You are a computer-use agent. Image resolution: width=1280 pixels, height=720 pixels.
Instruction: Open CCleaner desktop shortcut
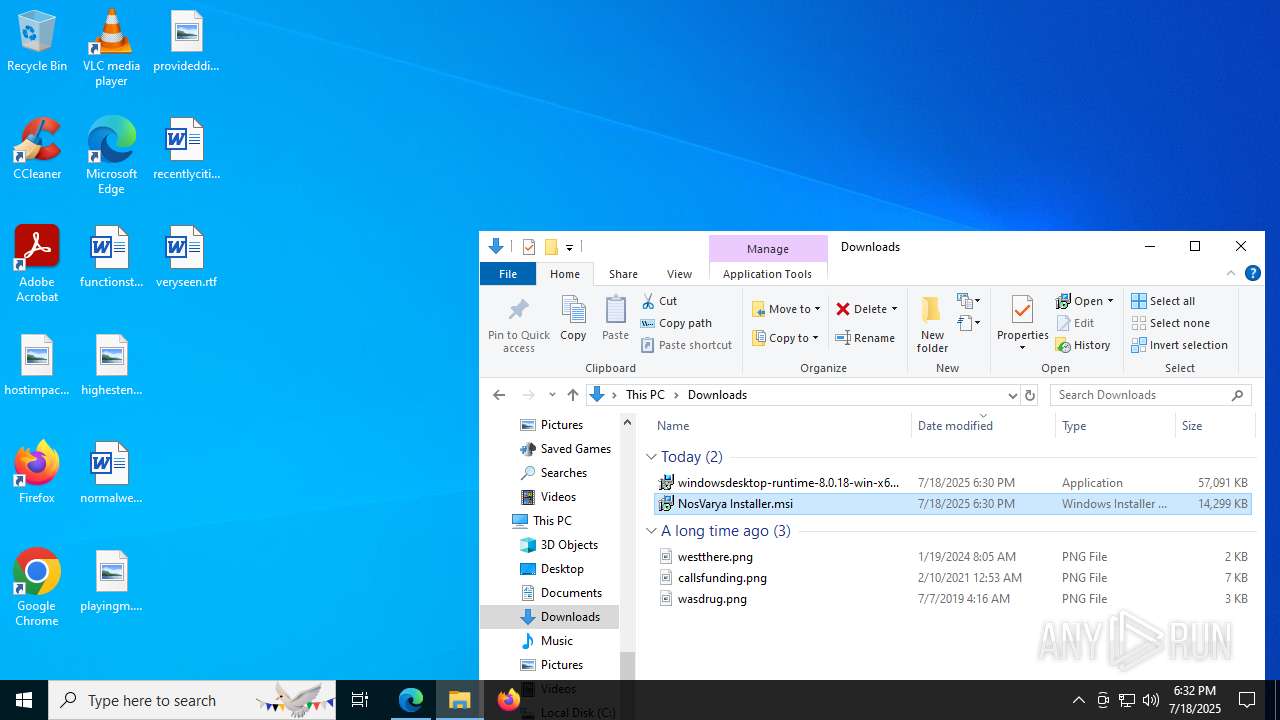(x=37, y=150)
